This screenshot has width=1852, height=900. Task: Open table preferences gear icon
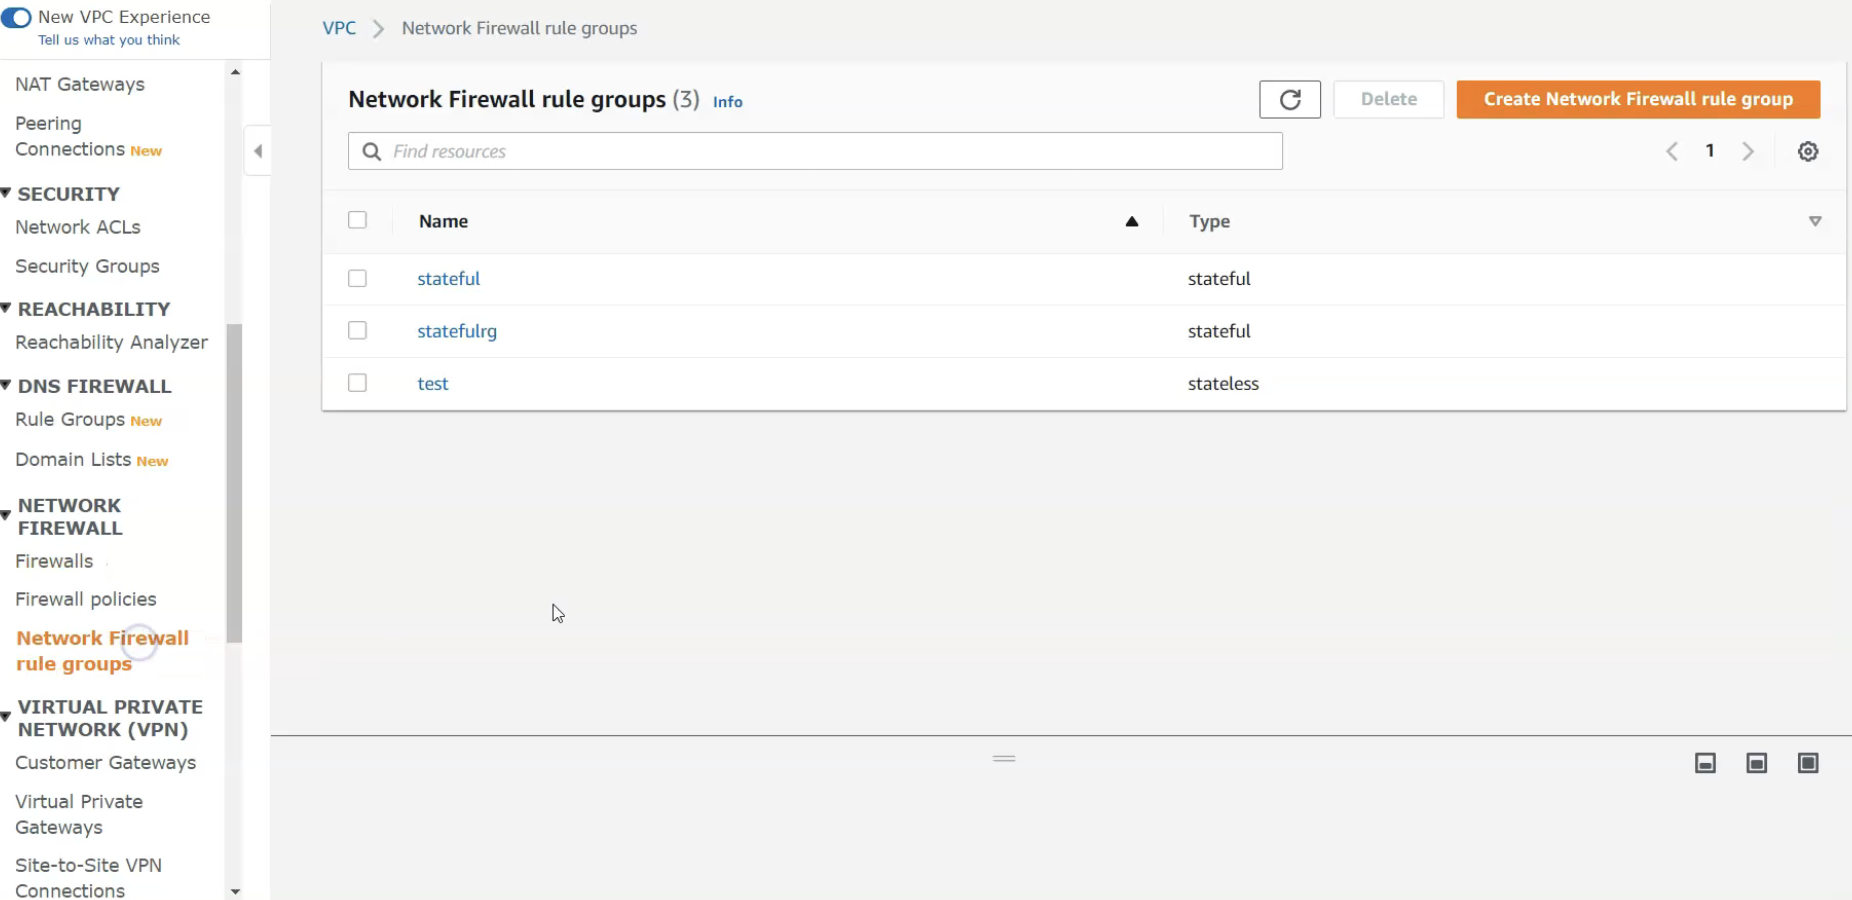point(1807,152)
